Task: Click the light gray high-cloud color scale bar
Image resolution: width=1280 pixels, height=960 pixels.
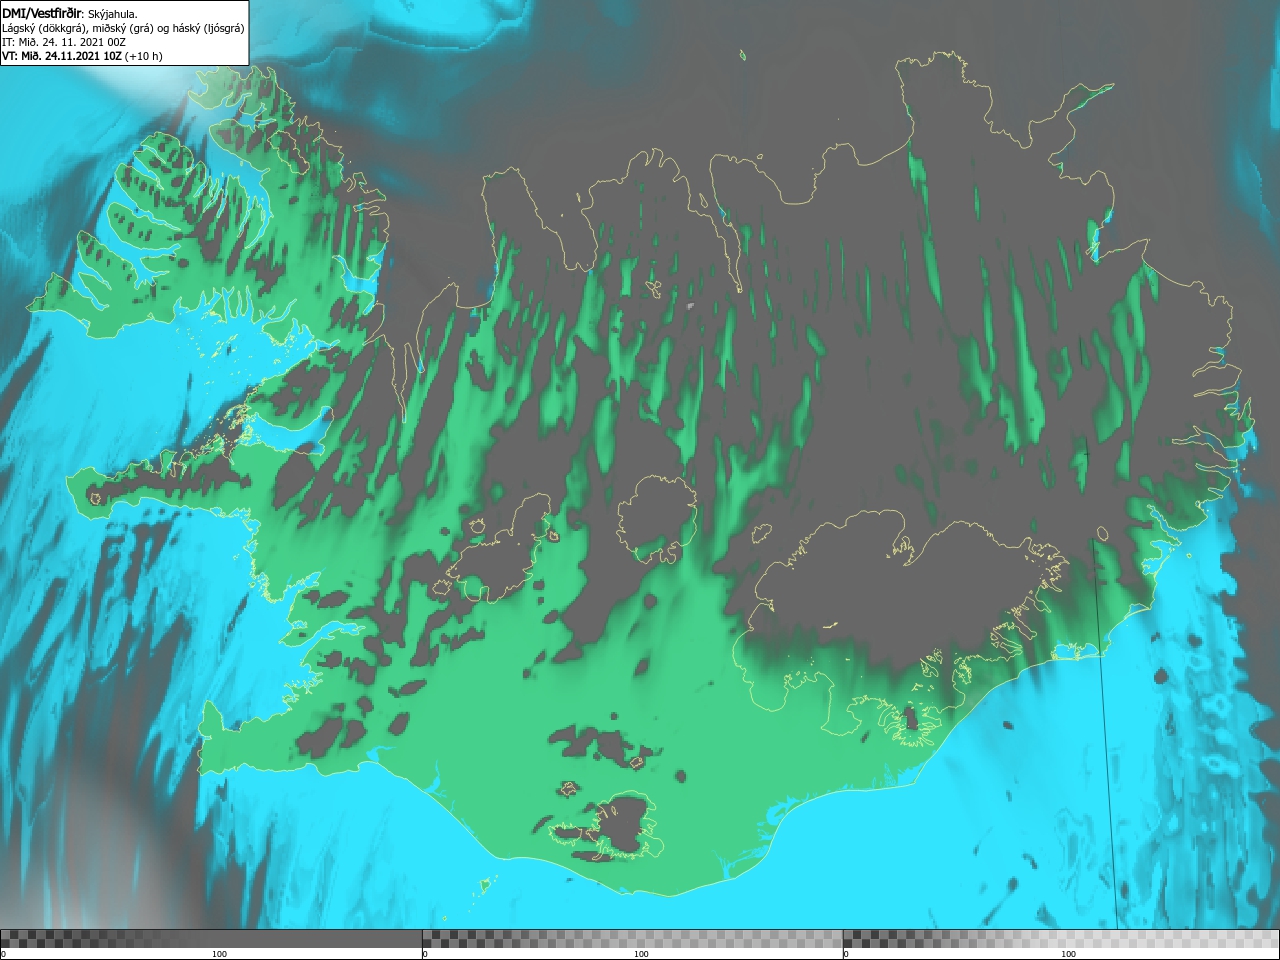Action: [x=1061, y=939]
